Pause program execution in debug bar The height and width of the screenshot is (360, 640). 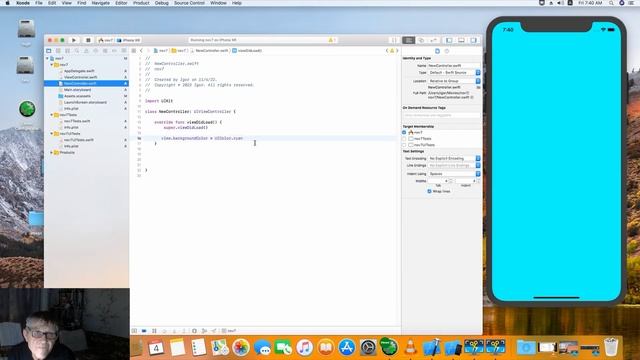(x=154, y=331)
